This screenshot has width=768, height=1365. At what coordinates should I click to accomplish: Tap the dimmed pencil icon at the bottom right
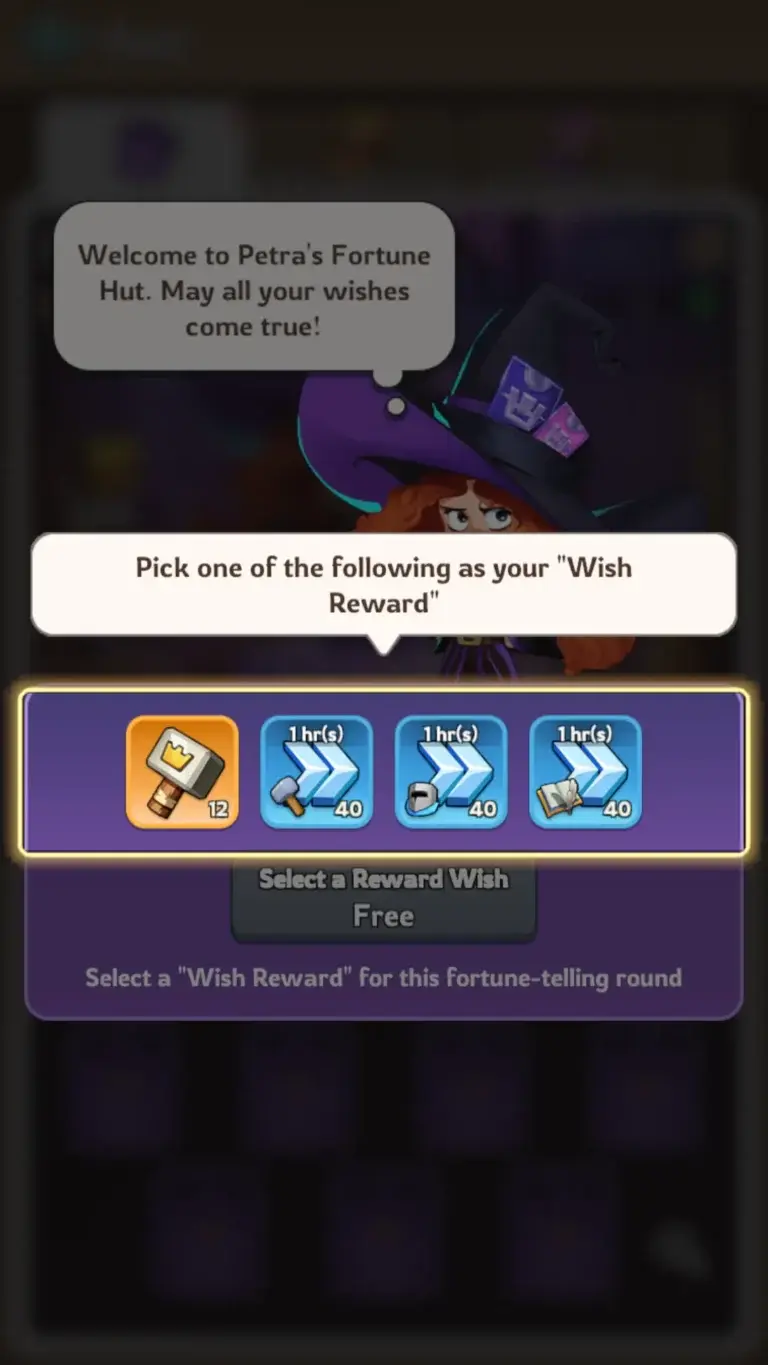(x=682, y=1250)
